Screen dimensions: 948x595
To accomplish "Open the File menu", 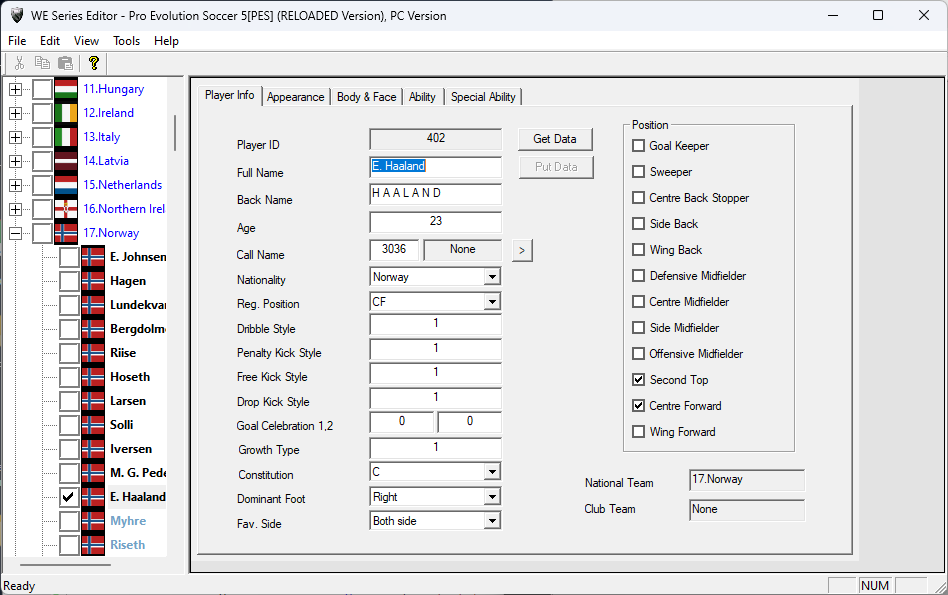I will (17, 41).
